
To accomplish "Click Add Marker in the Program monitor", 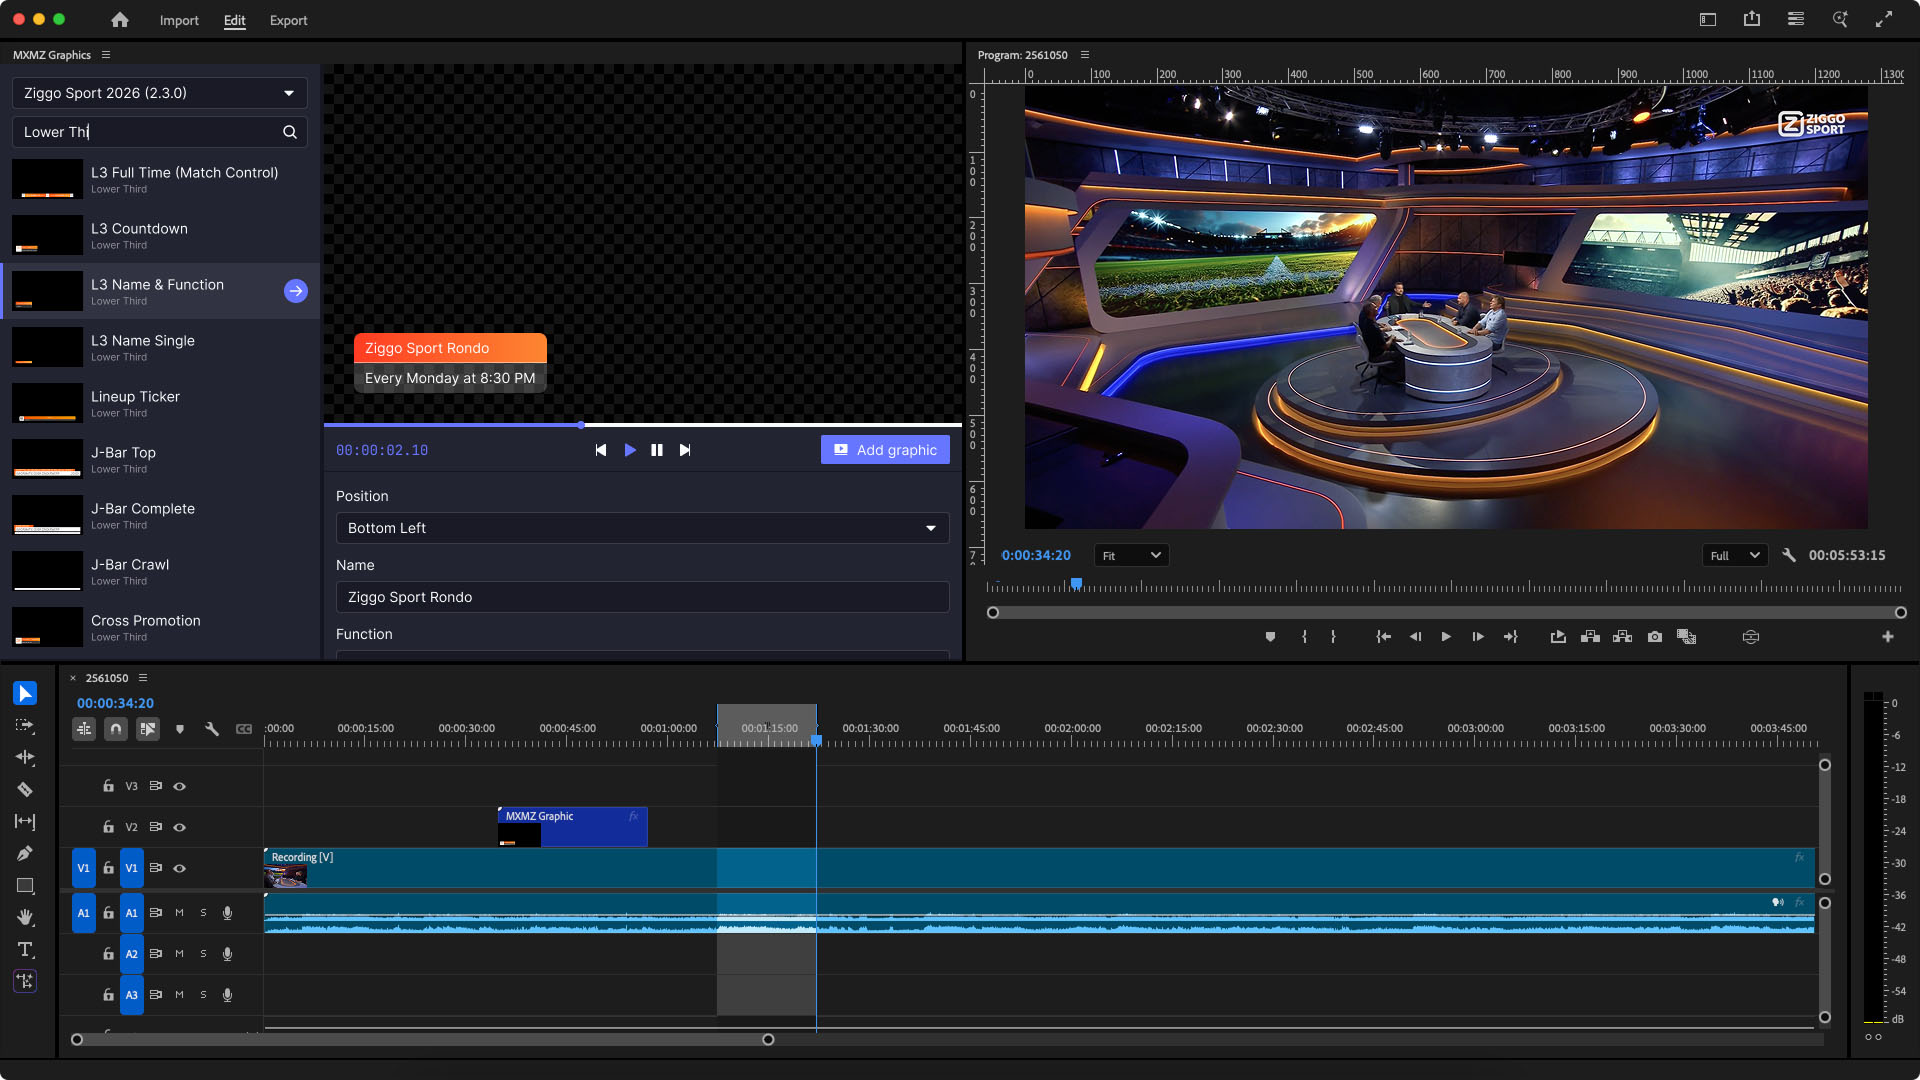I will tap(1270, 637).
